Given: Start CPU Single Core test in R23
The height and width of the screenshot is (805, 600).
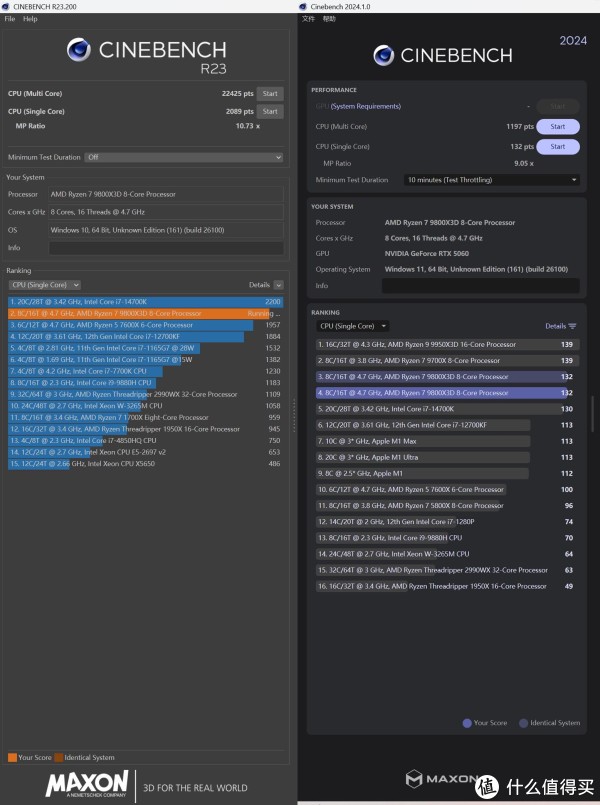Looking at the screenshot, I should [270, 111].
